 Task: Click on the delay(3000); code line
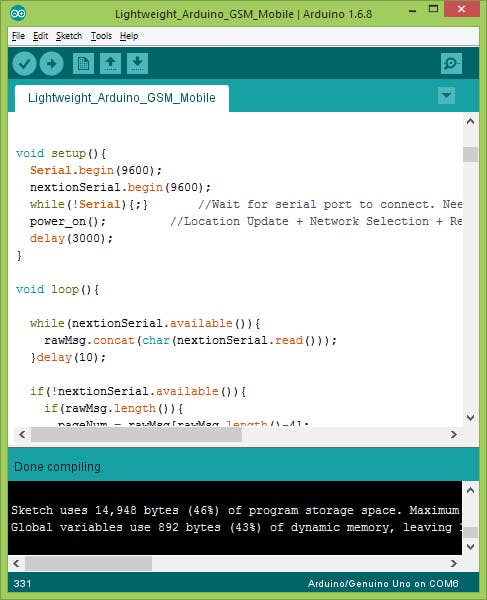tap(71, 238)
